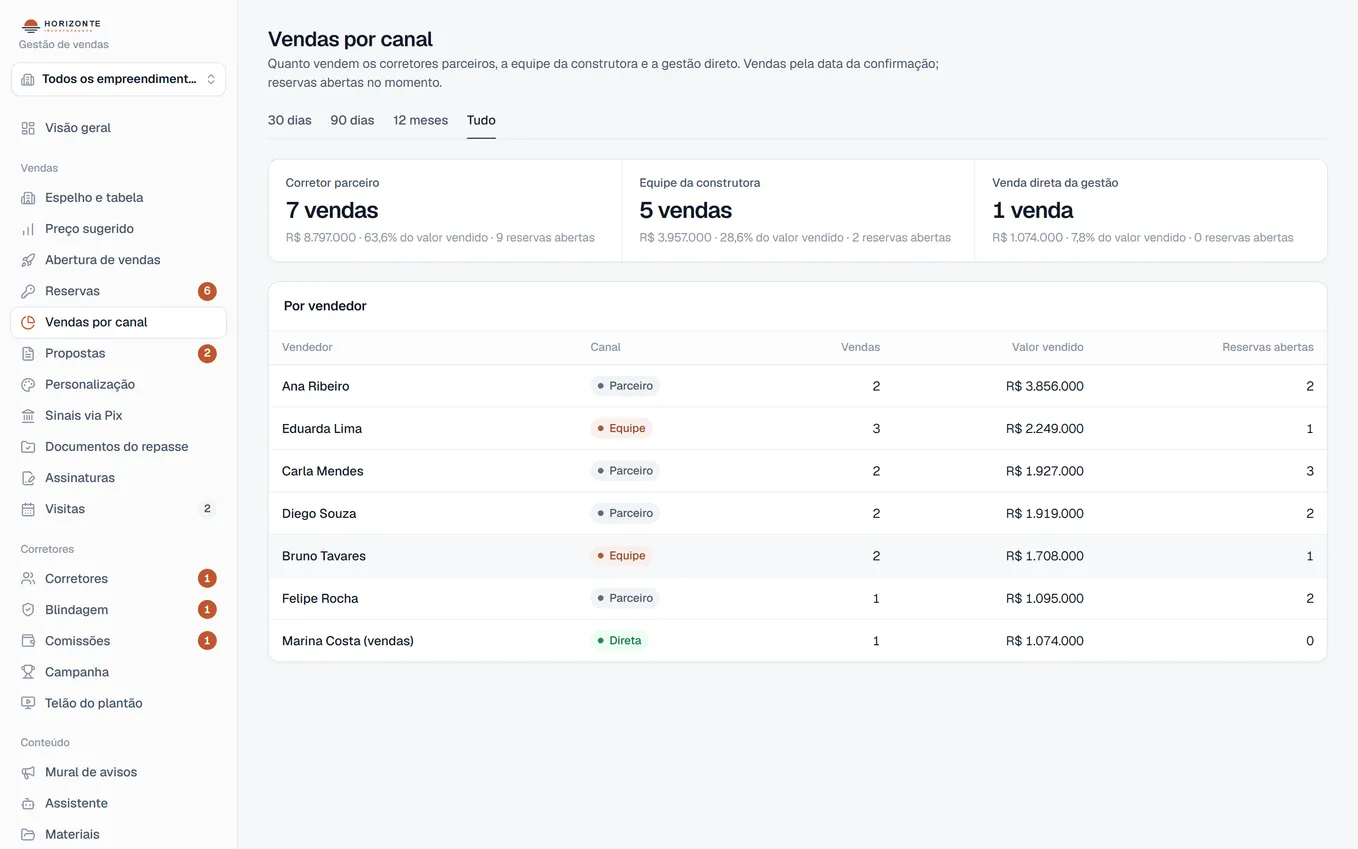The width and height of the screenshot is (1358, 849).
Task: Click the Felipe Rocha row name
Action: pyautogui.click(x=320, y=598)
